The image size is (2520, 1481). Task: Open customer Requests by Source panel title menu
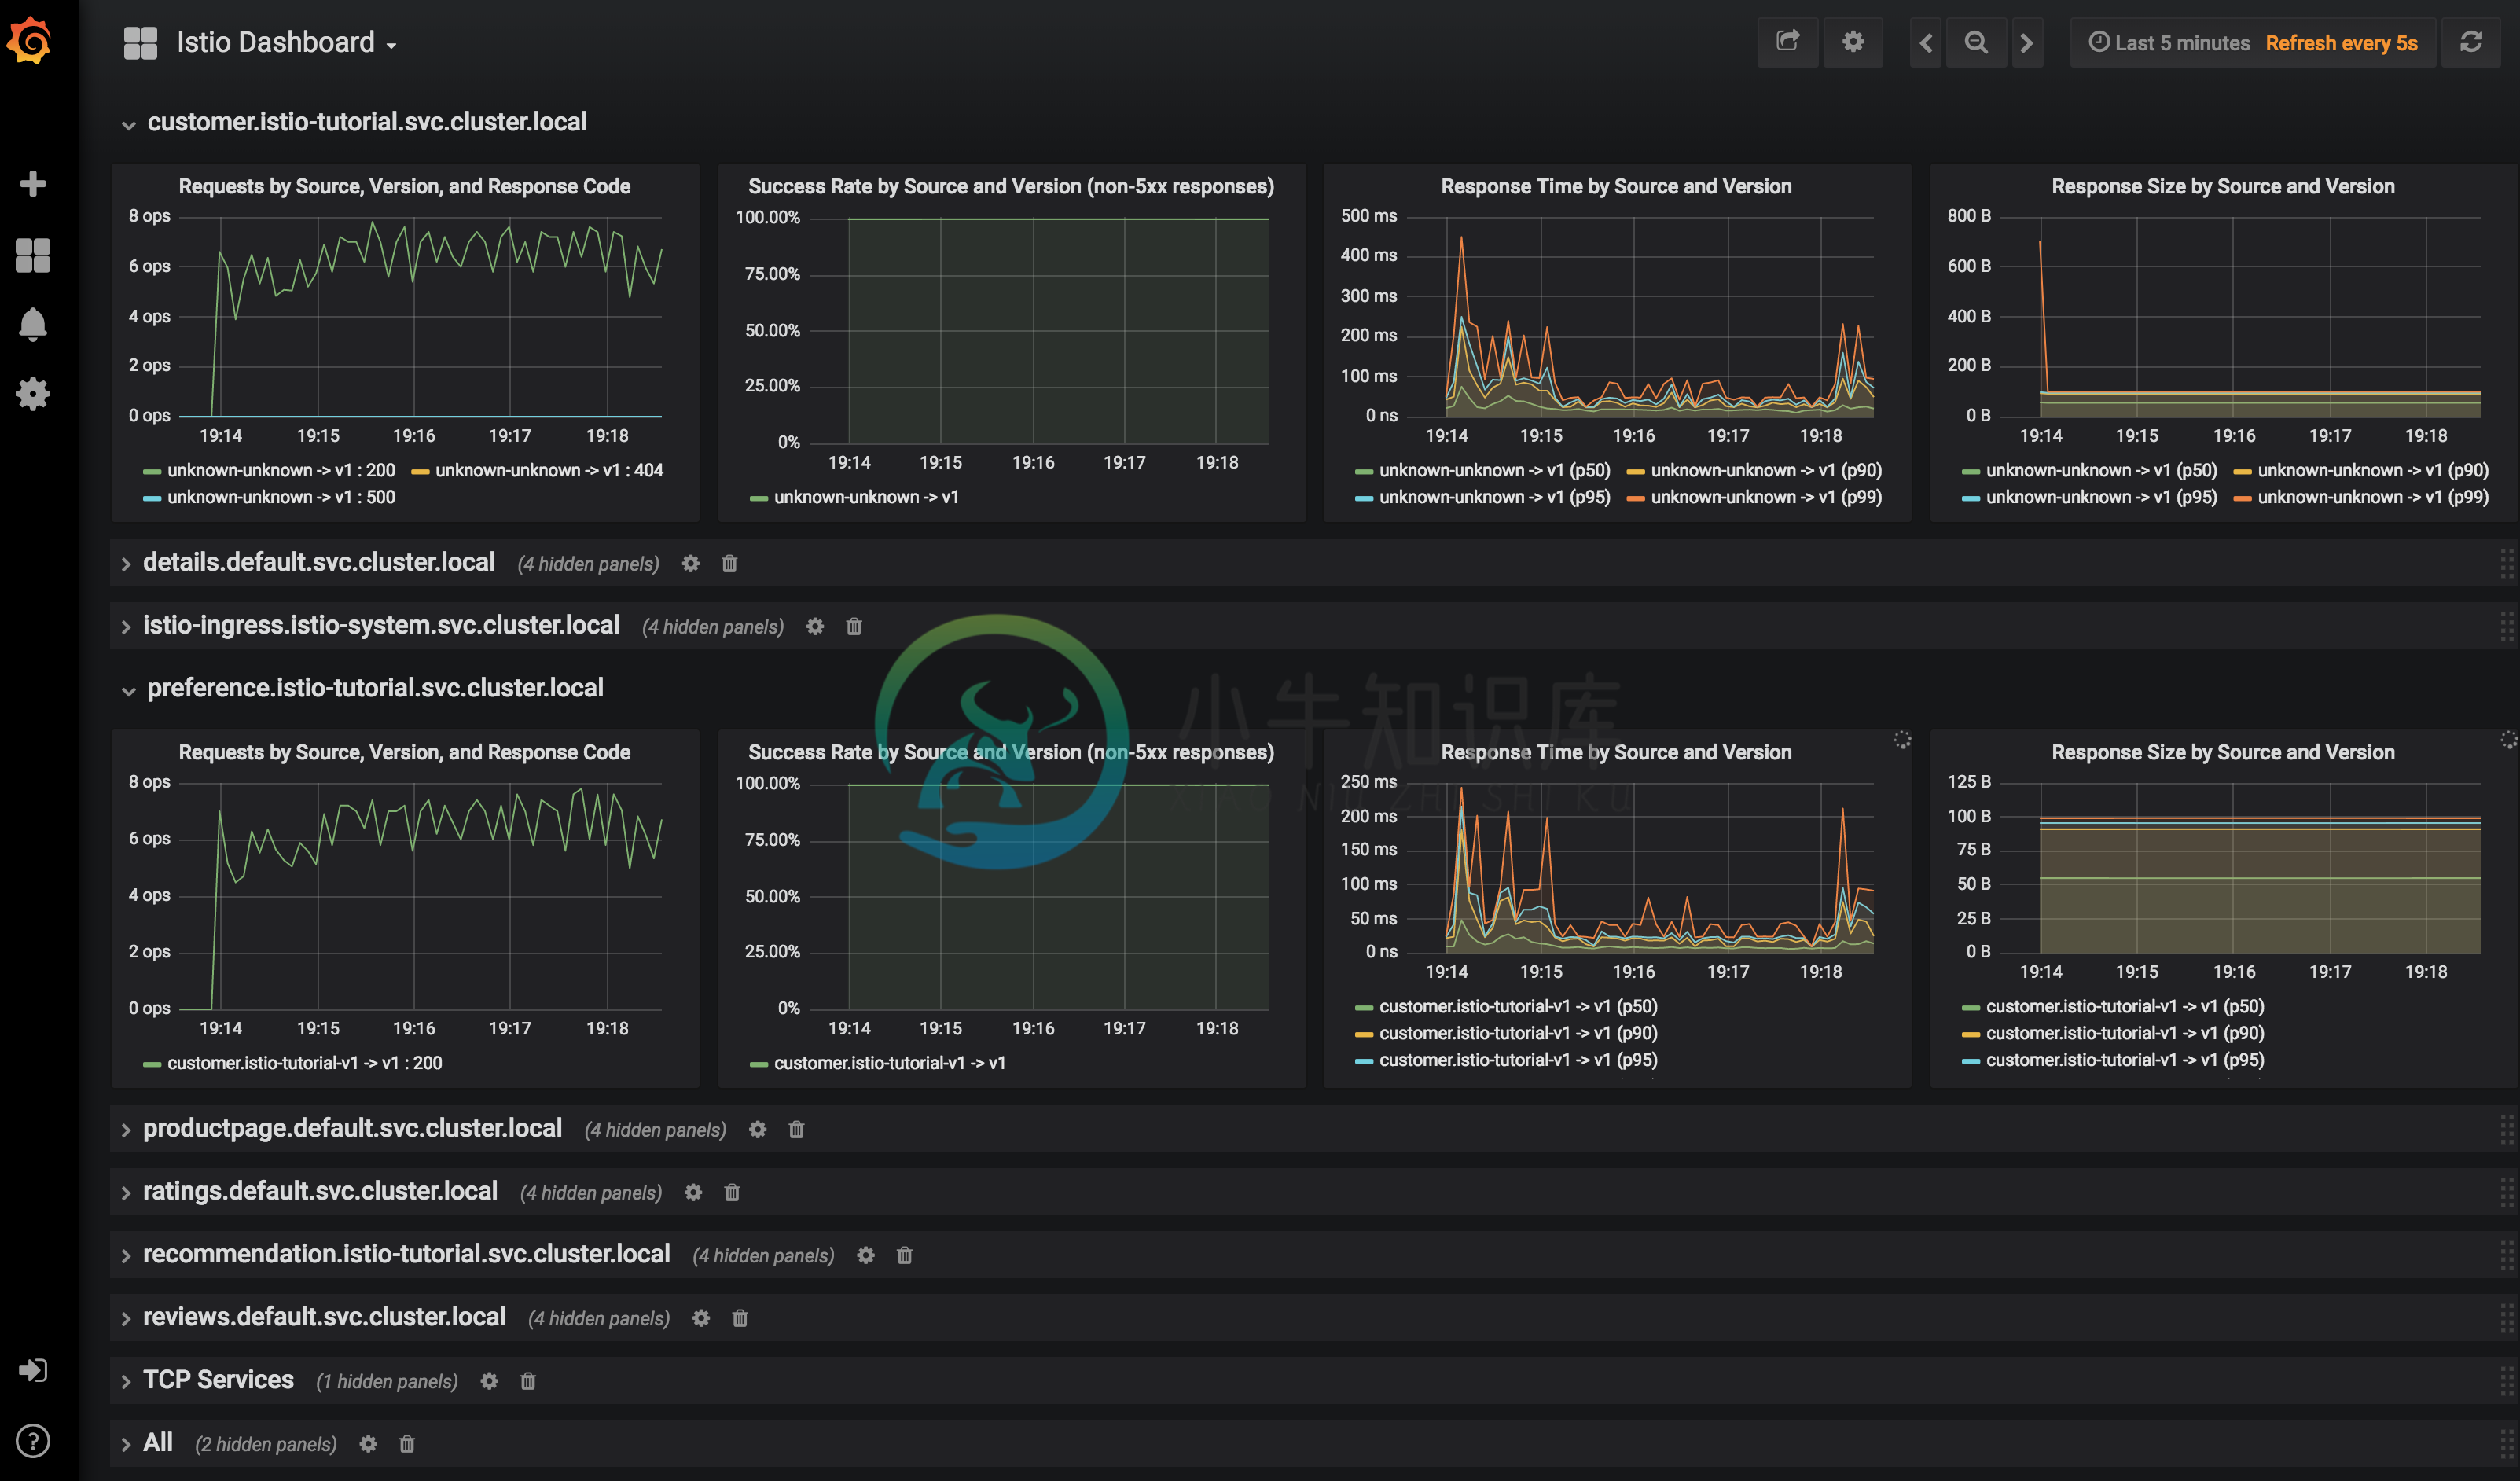[x=404, y=186]
